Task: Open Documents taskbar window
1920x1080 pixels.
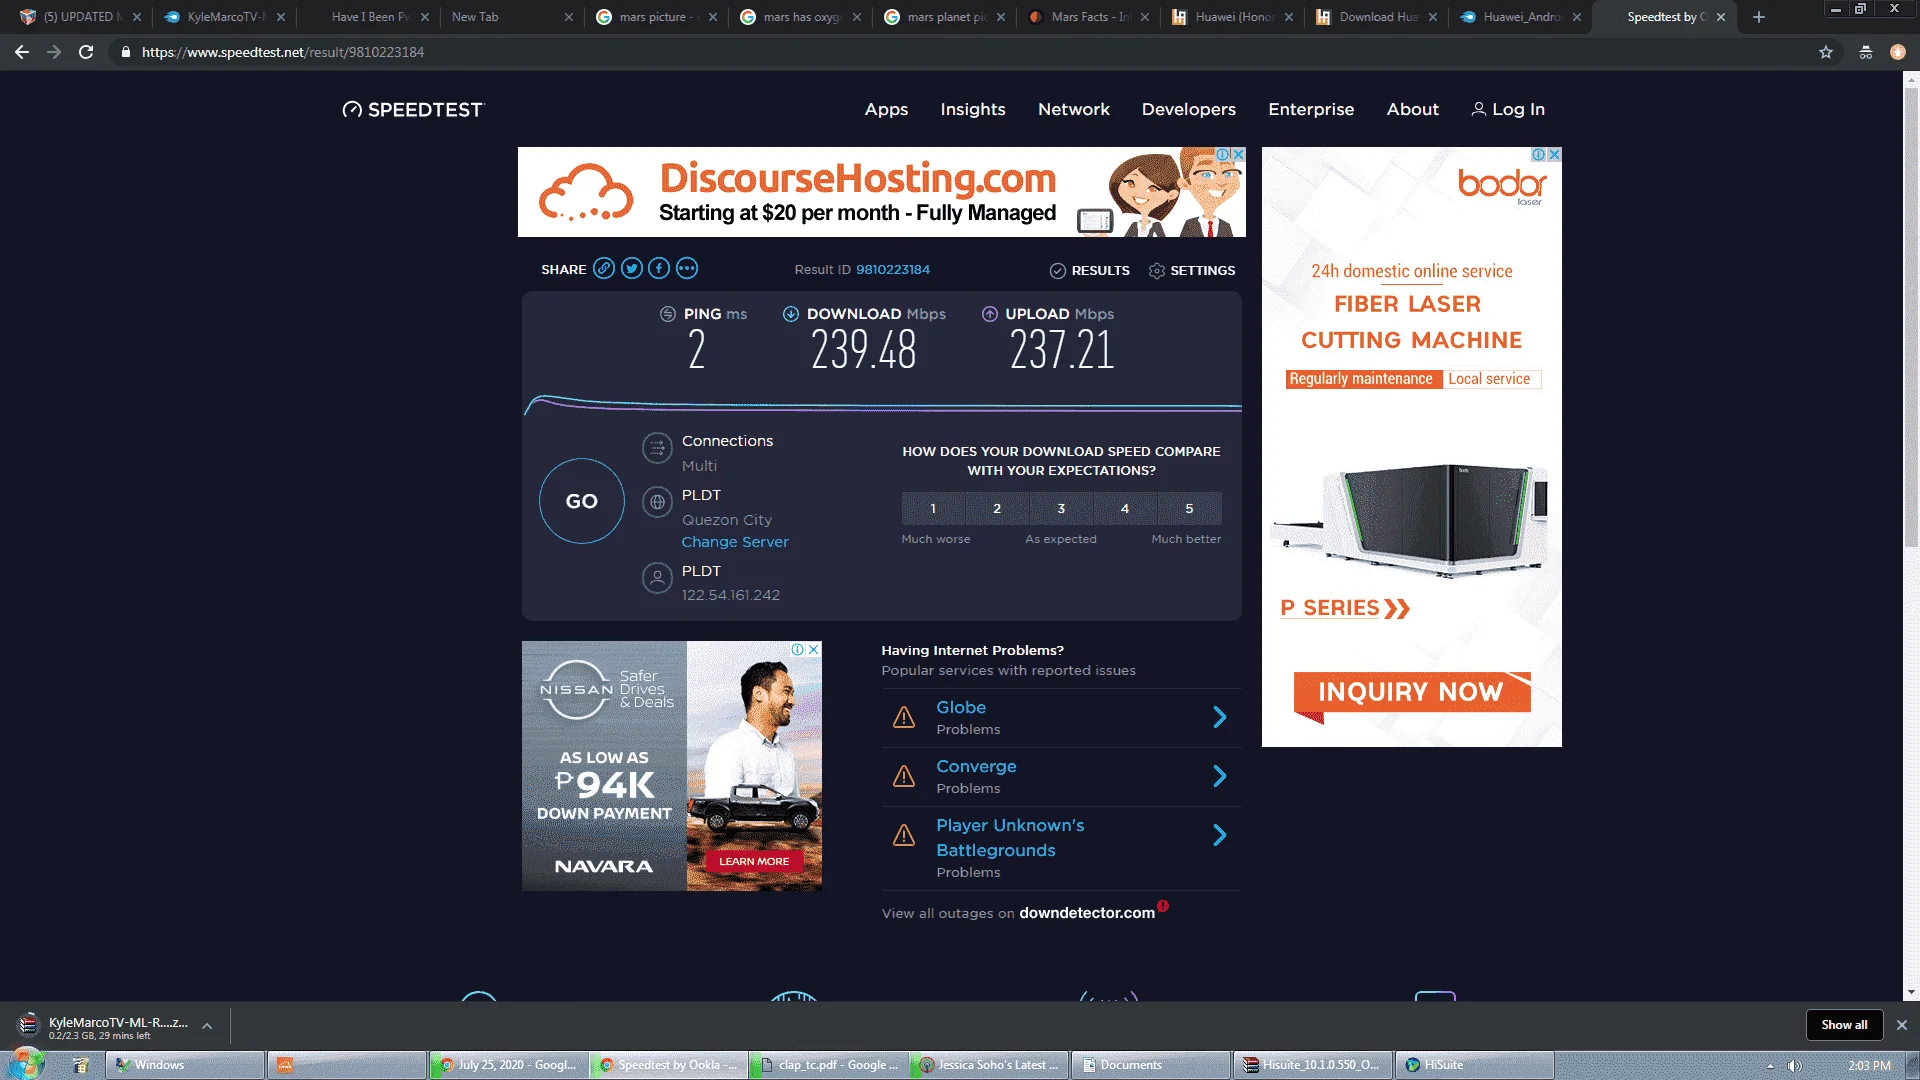Action: pyautogui.click(x=1150, y=1065)
